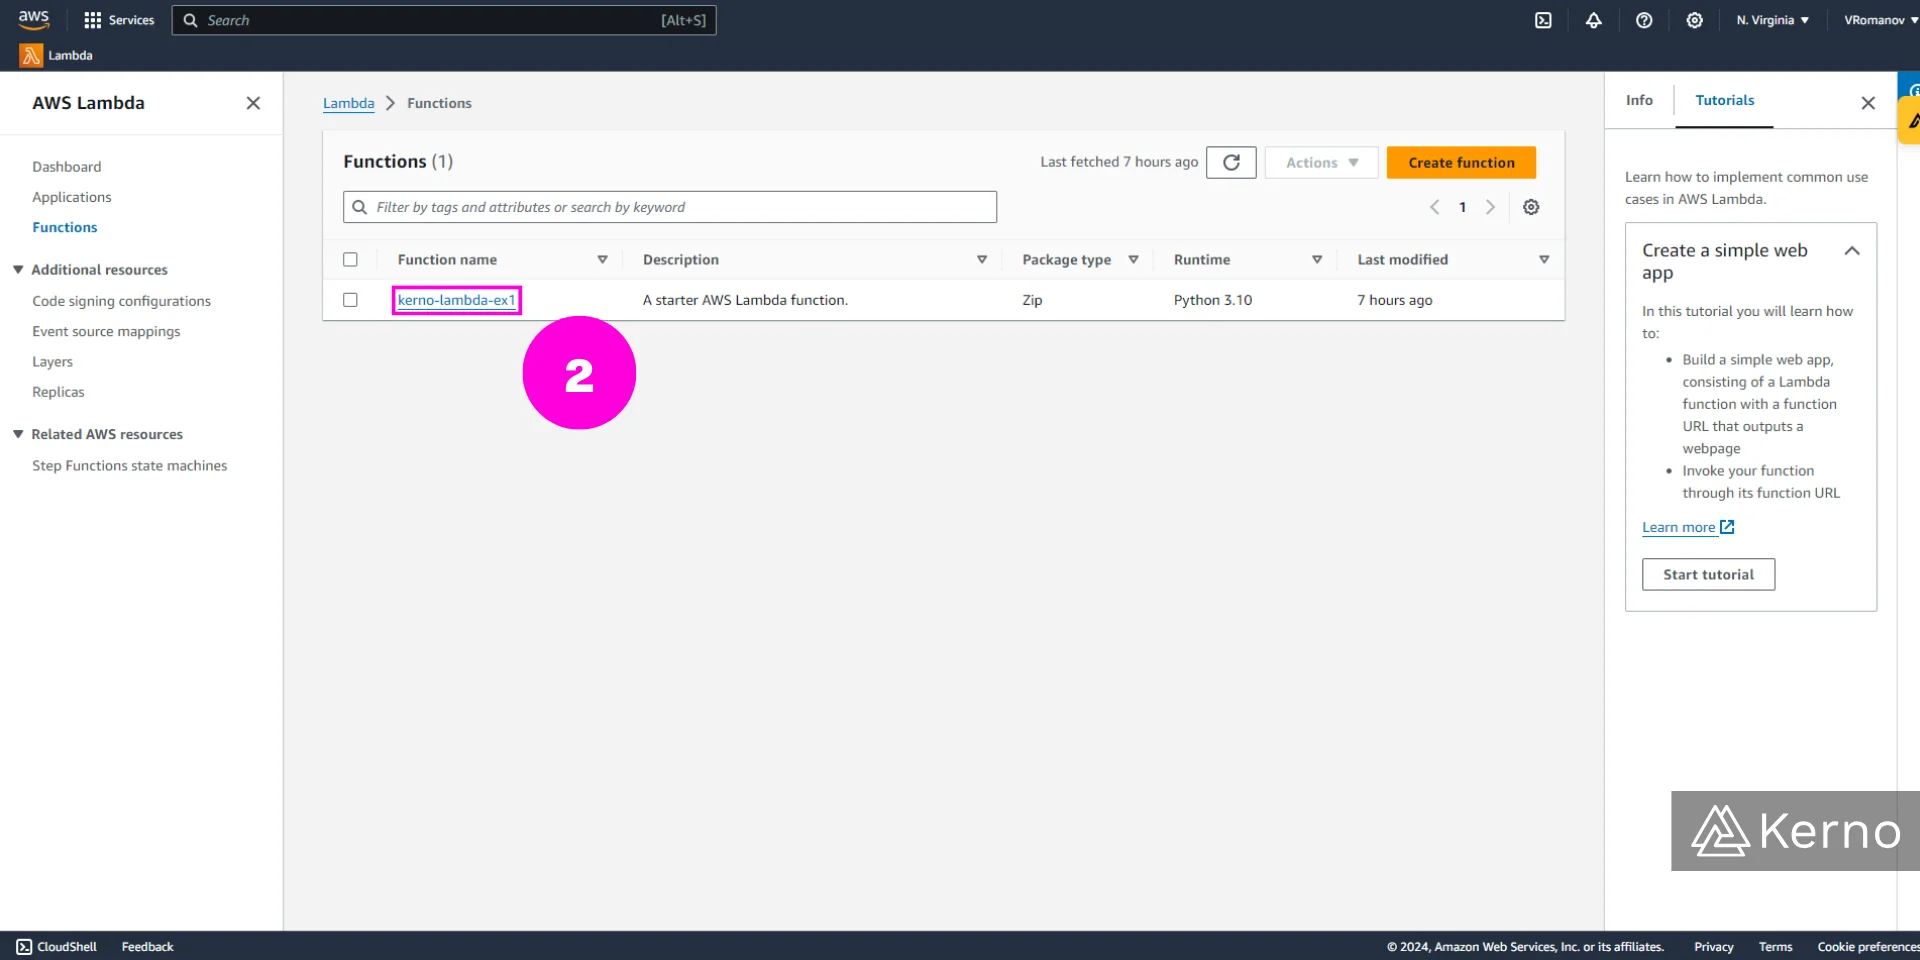
Task: Click the Zip package type cell
Action: pyautogui.click(x=1032, y=300)
